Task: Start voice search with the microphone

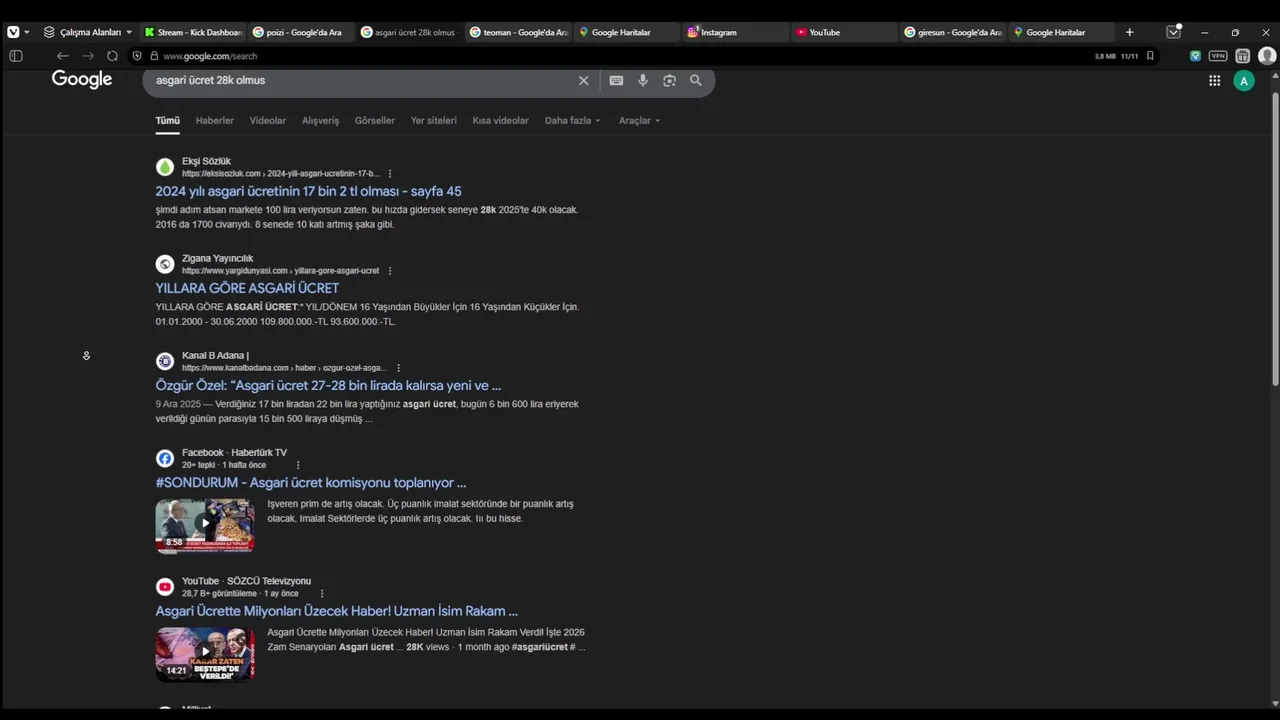Action: click(643, 81)
